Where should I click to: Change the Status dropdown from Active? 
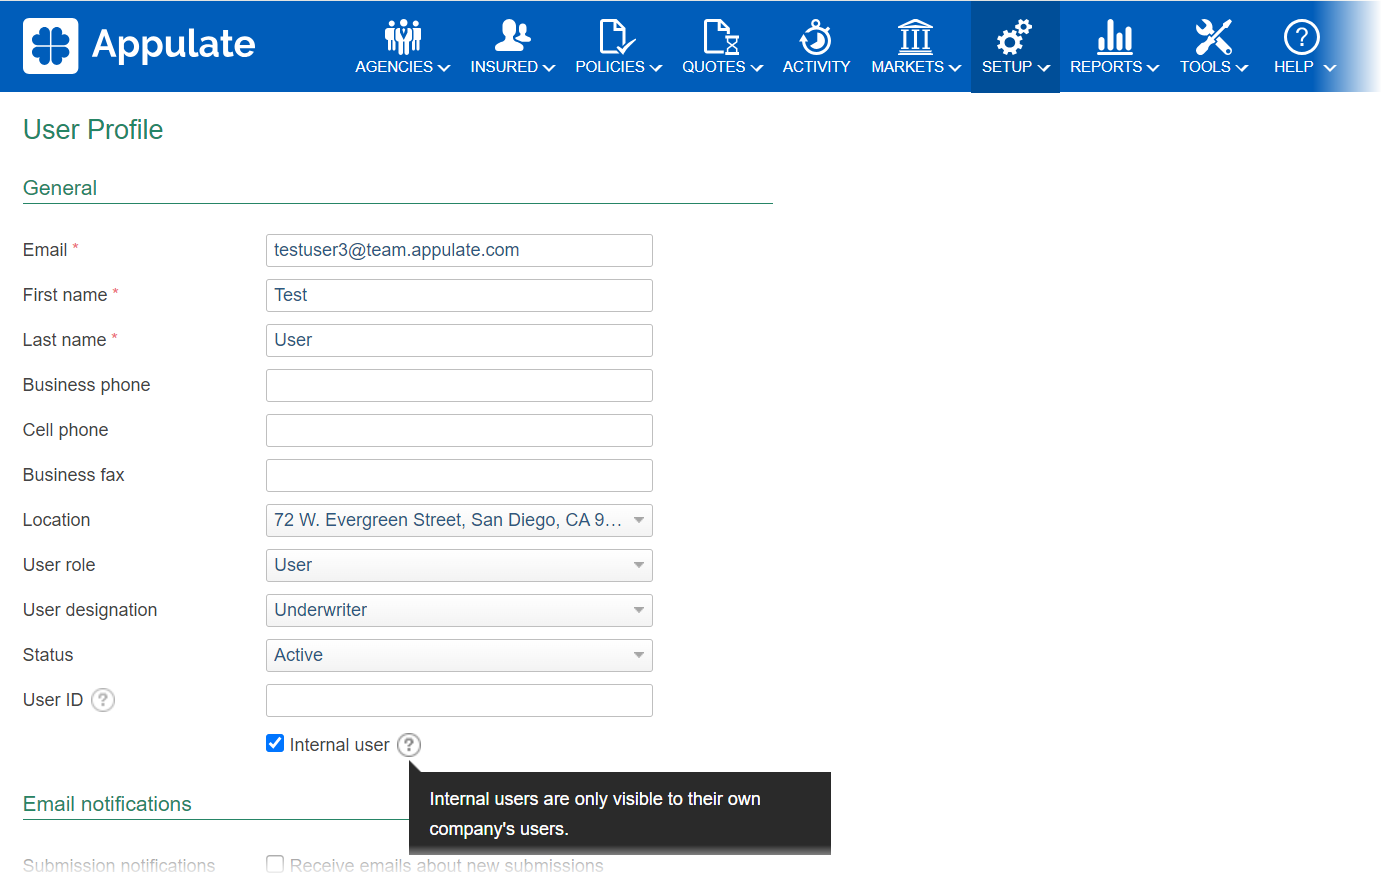coord(459,655)
